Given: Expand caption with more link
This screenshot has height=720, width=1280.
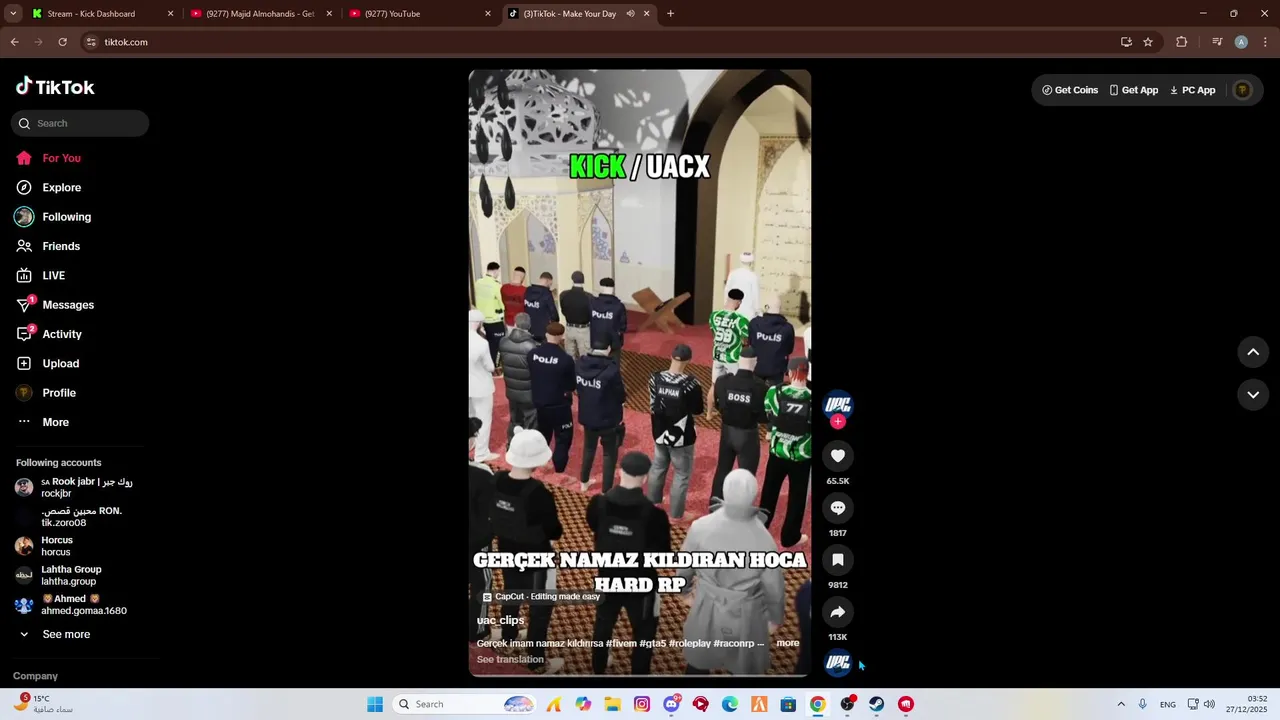Looking at the screenshot, I should click(788, 643).
